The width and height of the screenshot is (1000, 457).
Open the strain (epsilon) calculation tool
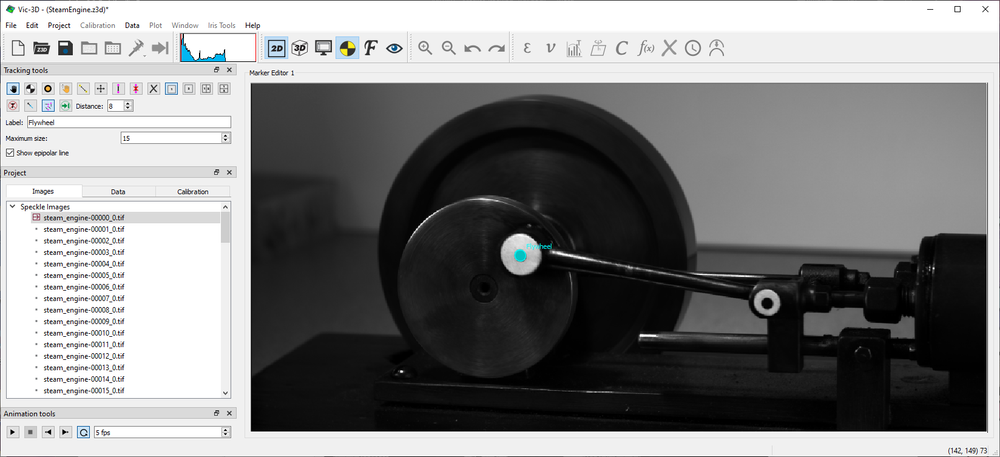[527, 48]
